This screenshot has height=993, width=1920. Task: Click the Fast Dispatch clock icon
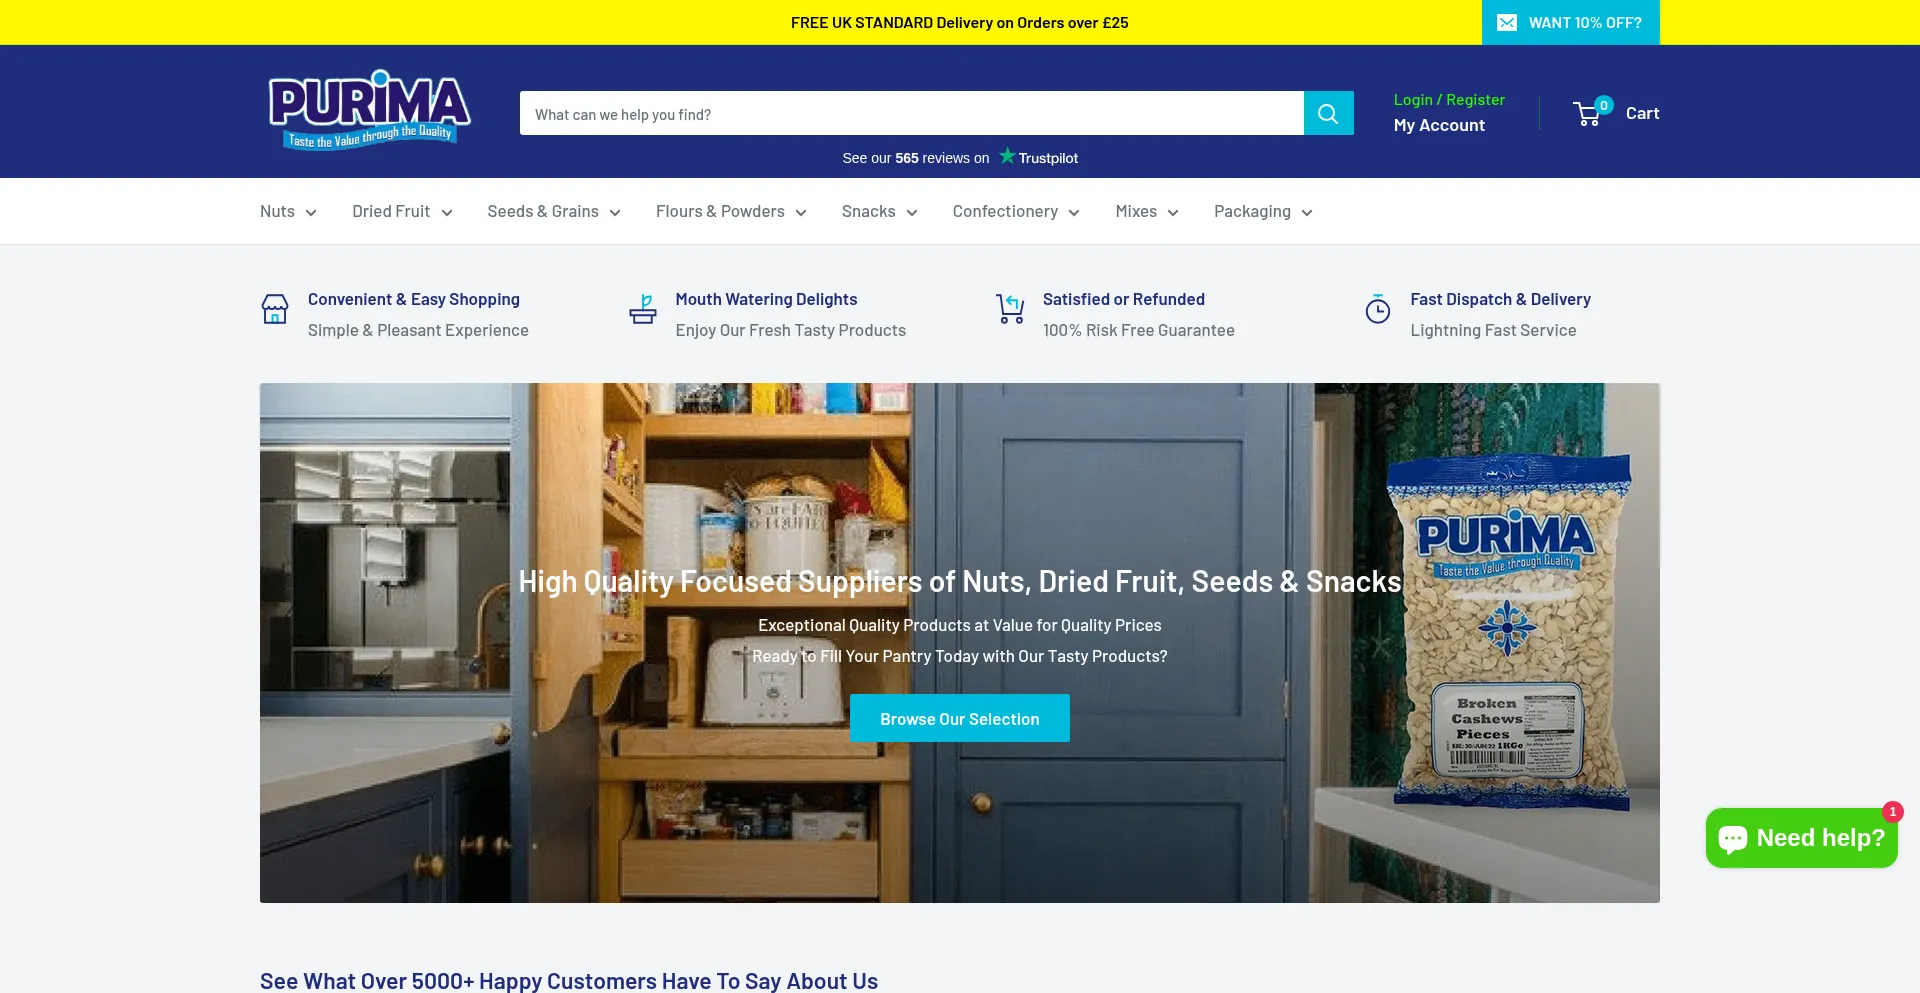click(x=1377, y=309)
